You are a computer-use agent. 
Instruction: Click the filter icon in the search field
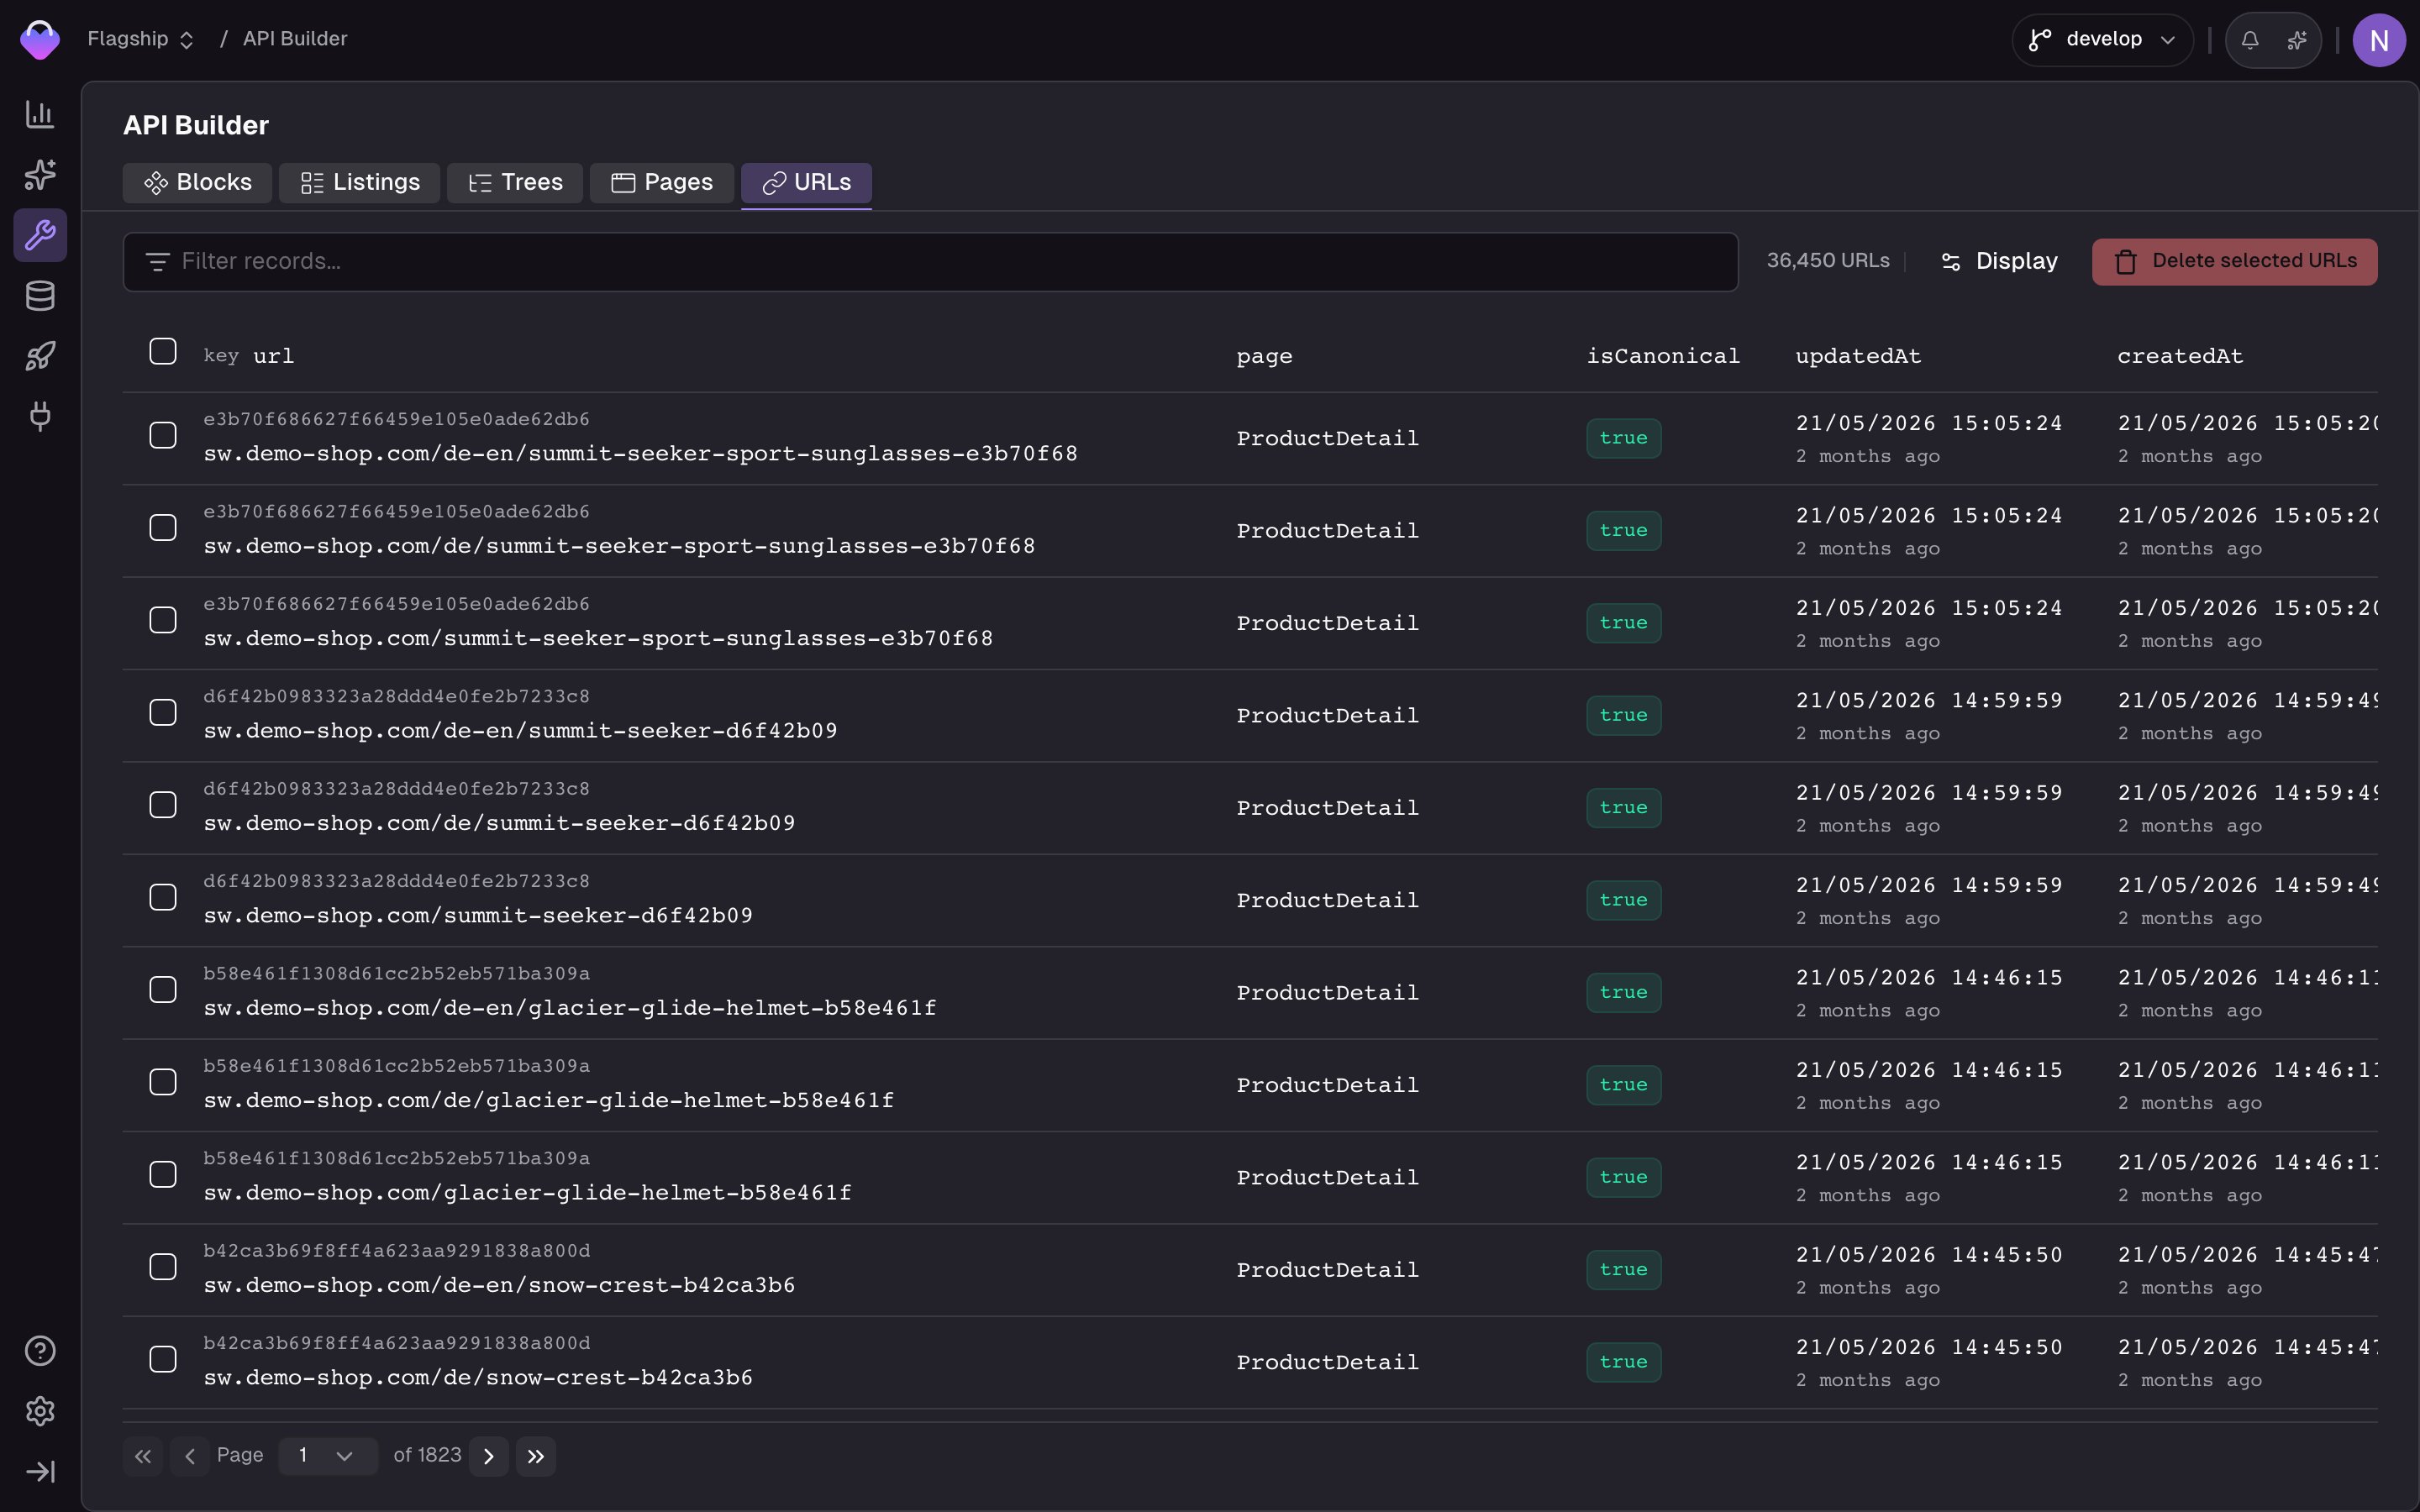[x=157, y=262]
